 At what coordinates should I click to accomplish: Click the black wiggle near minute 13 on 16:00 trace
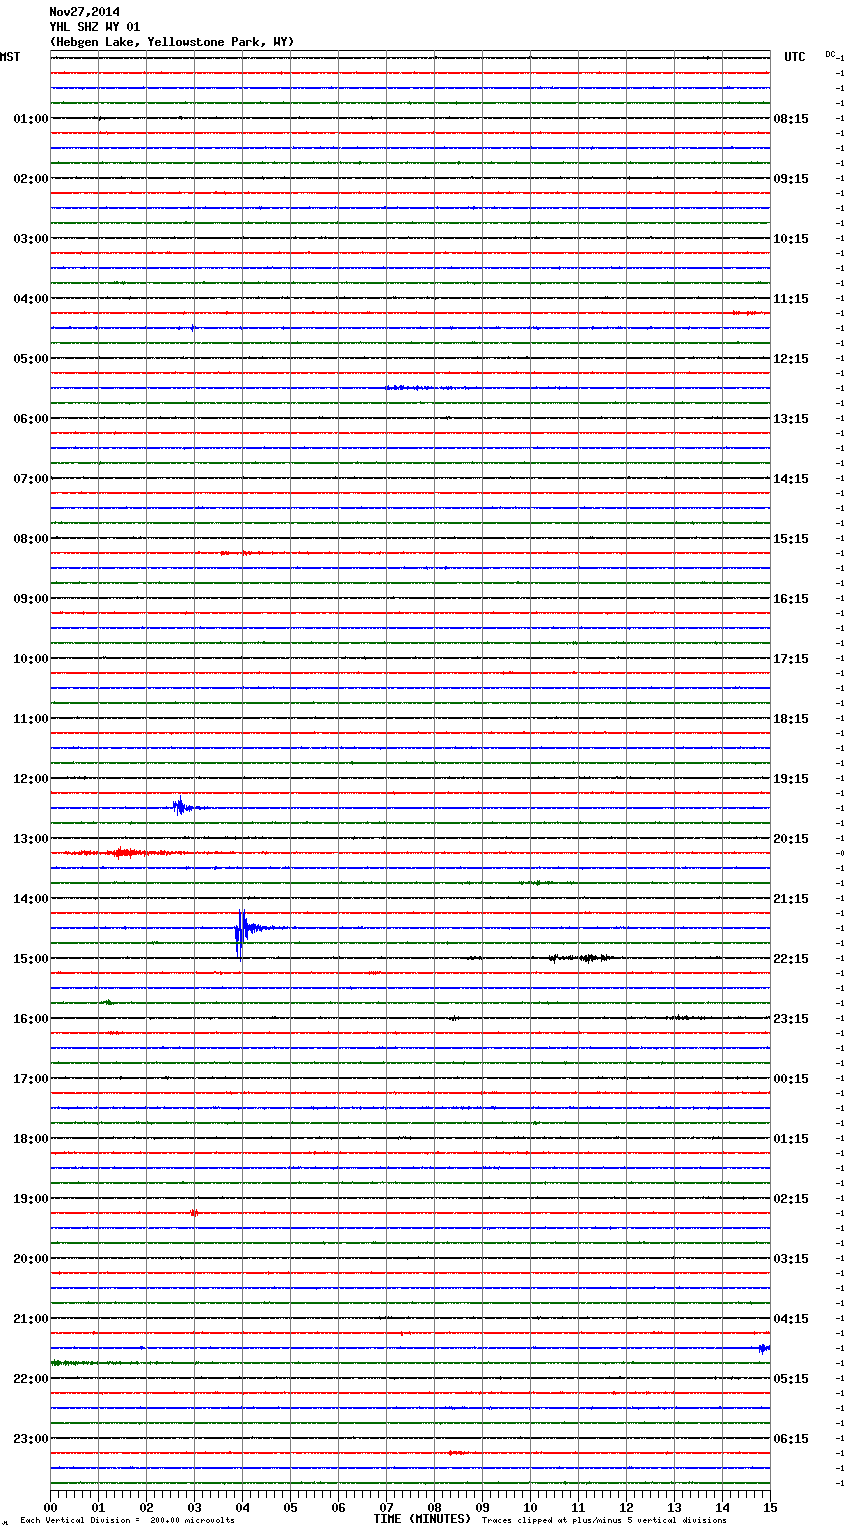[684, 1018]
